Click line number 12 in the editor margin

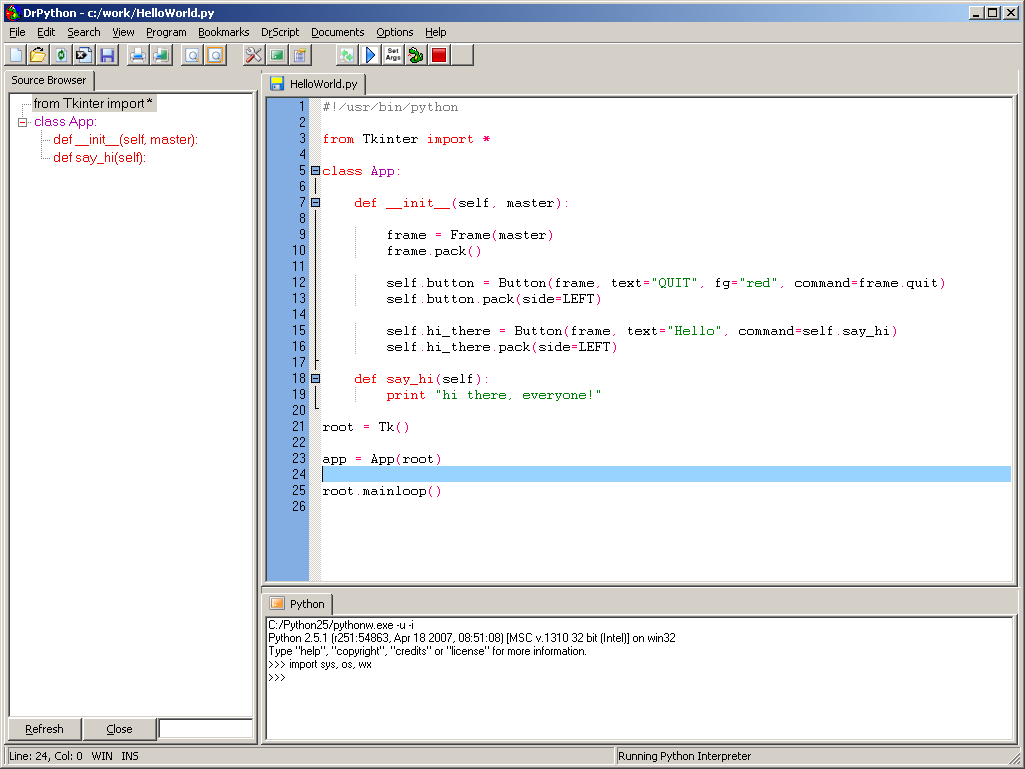pyautogui.click(x=299, y=282)
